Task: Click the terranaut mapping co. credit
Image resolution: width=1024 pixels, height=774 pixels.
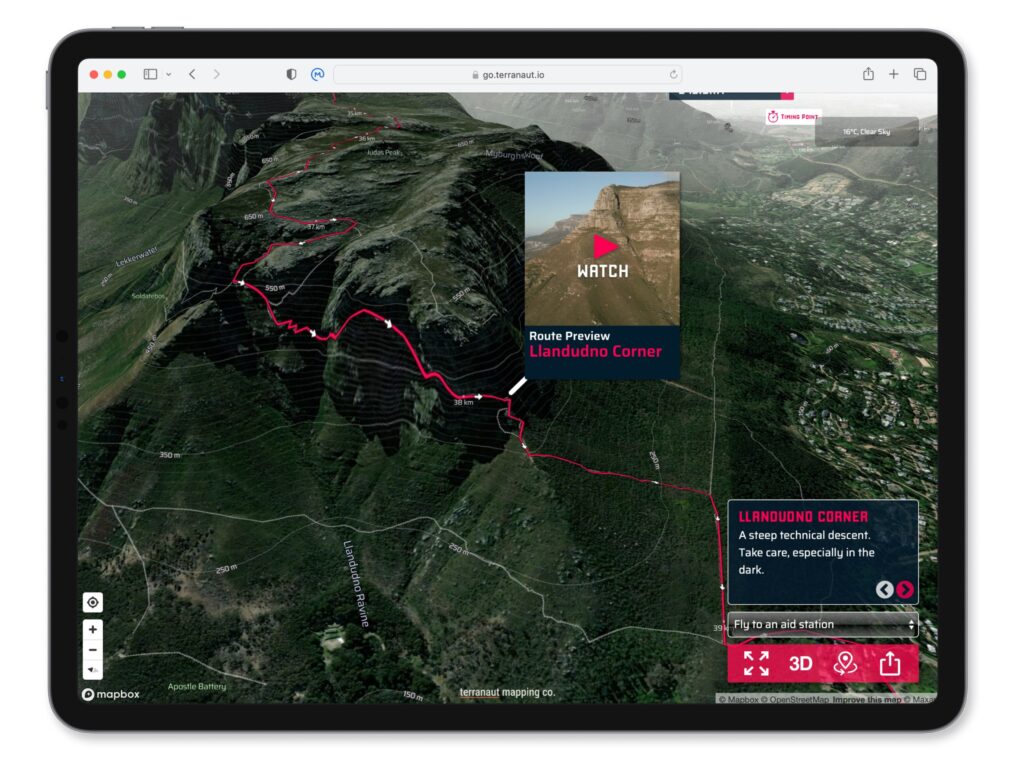Action: (507, 692)
